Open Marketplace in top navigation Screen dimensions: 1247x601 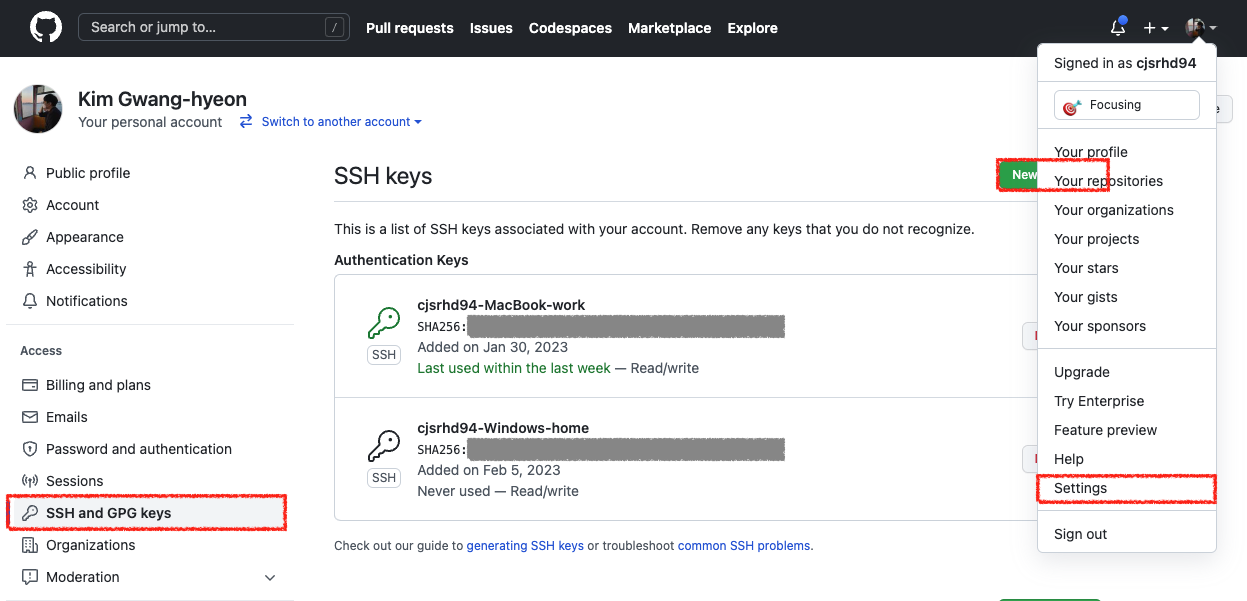(x=670, y=28)
